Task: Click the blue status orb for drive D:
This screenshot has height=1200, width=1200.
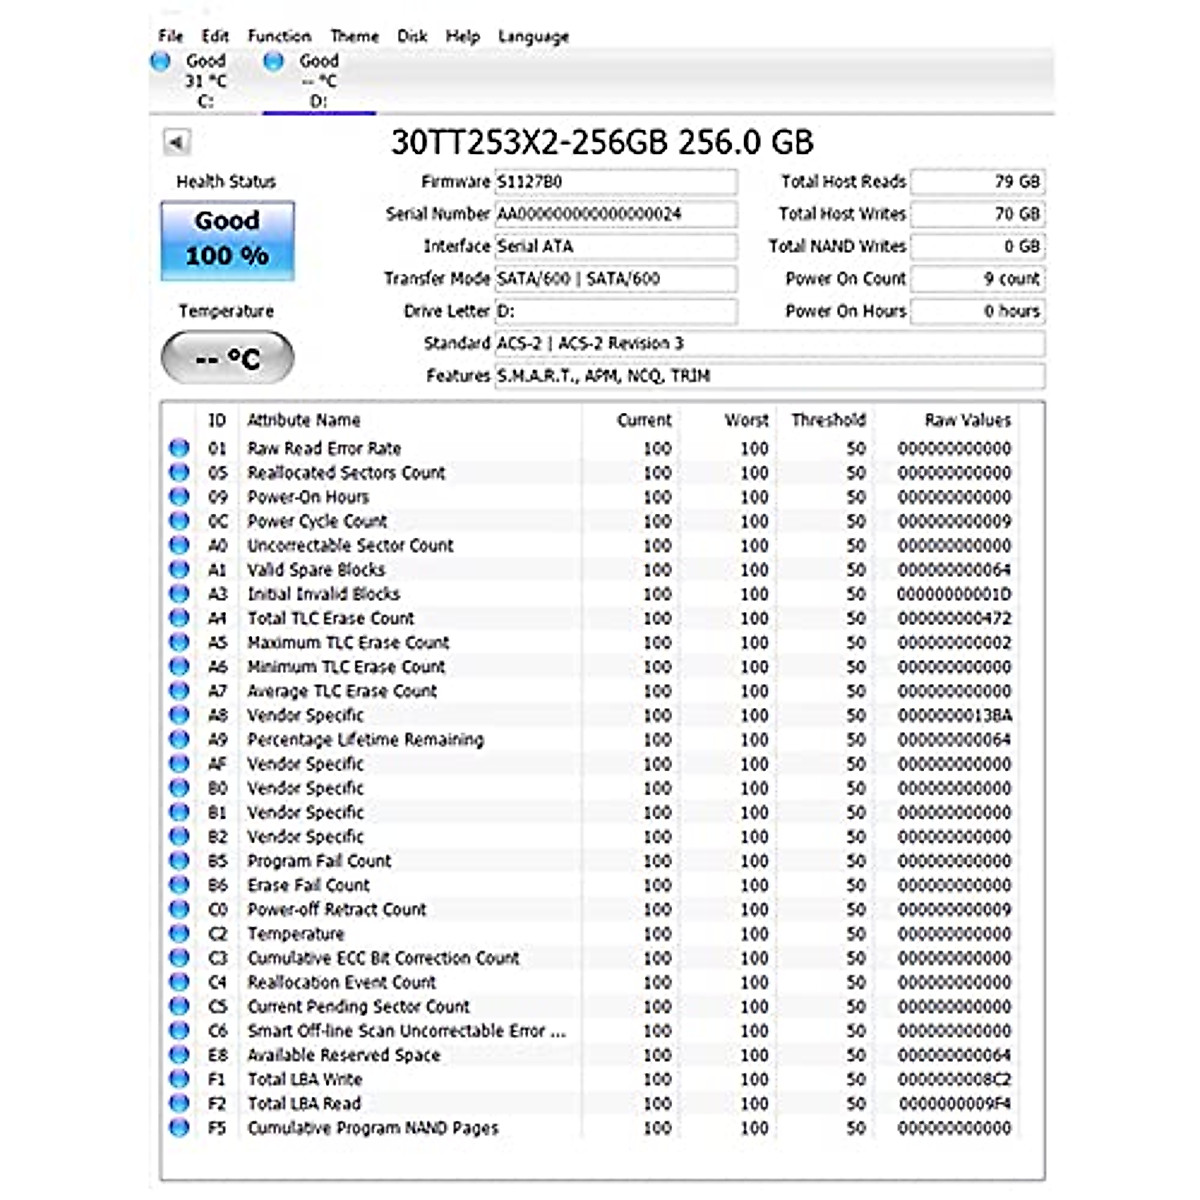Action: pyautogui.click(x=273, y=61)
